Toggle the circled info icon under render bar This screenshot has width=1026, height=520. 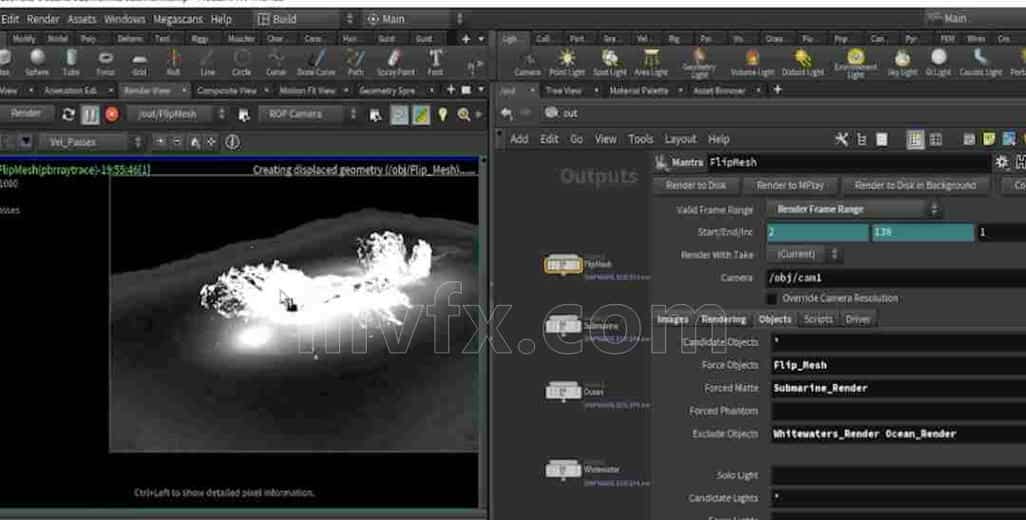click(x=232, y=142)
